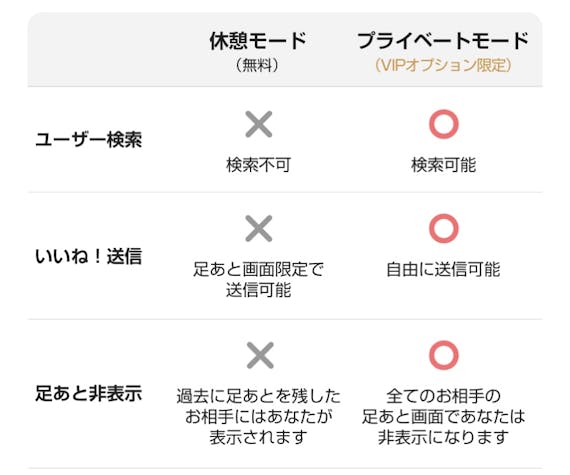The height and width of the screenshot is (475, 570).
Task: Click the gray X icon in いいね!送信 row
Action: (258, 229)
